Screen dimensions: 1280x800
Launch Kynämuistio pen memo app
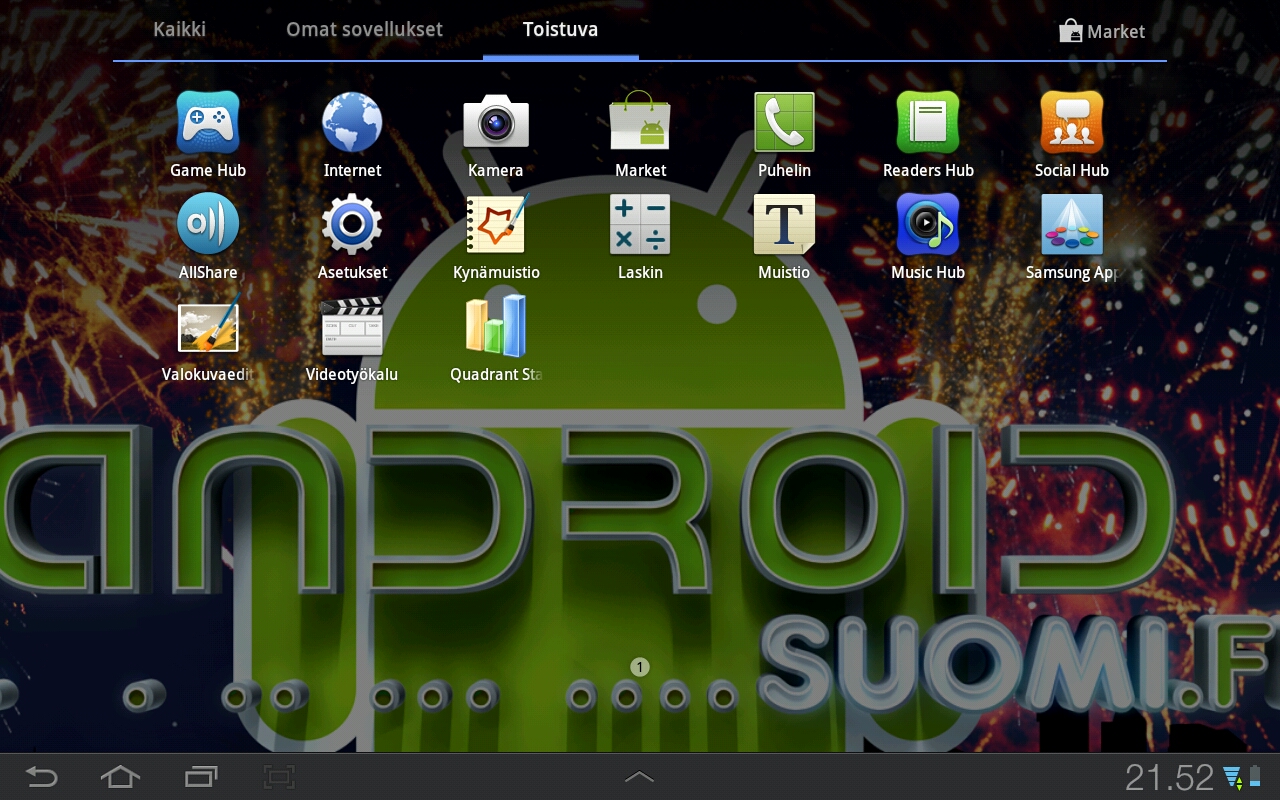[x=496, y=225]
